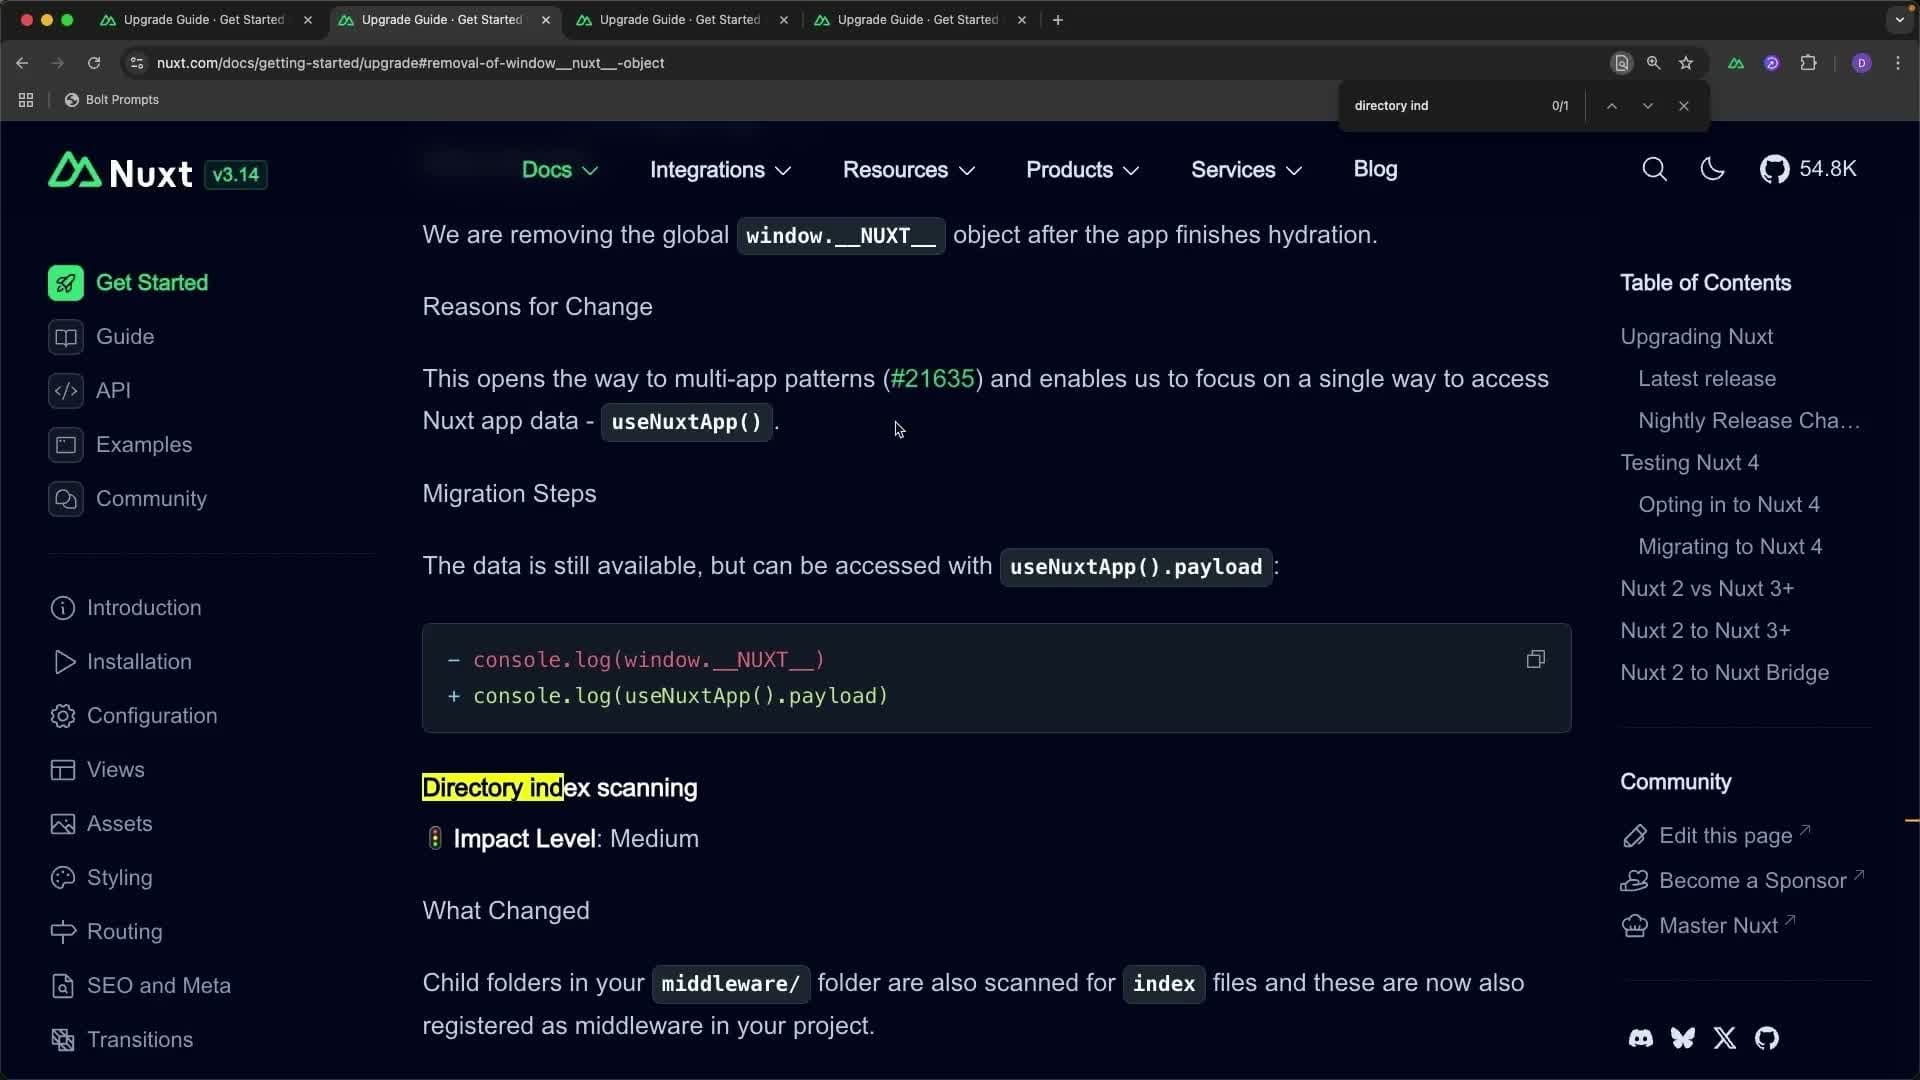Click the Nuxt logo in header
The width and height of the screenshot is (1920, 1080).
click(120, 172)
